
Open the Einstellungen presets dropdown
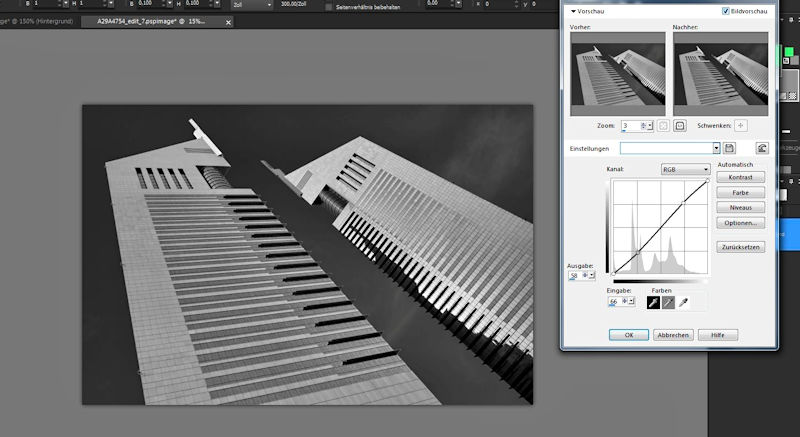716,148
